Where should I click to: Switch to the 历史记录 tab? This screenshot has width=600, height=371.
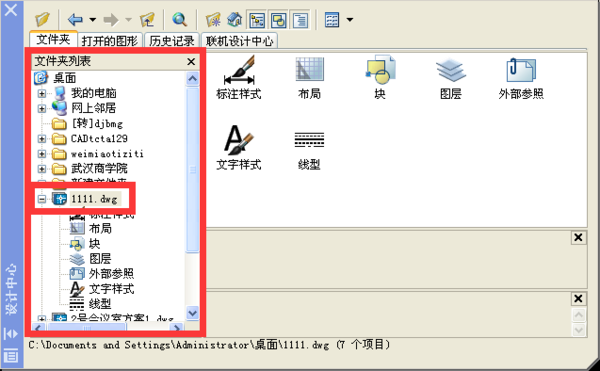click(x=171, y=41)
